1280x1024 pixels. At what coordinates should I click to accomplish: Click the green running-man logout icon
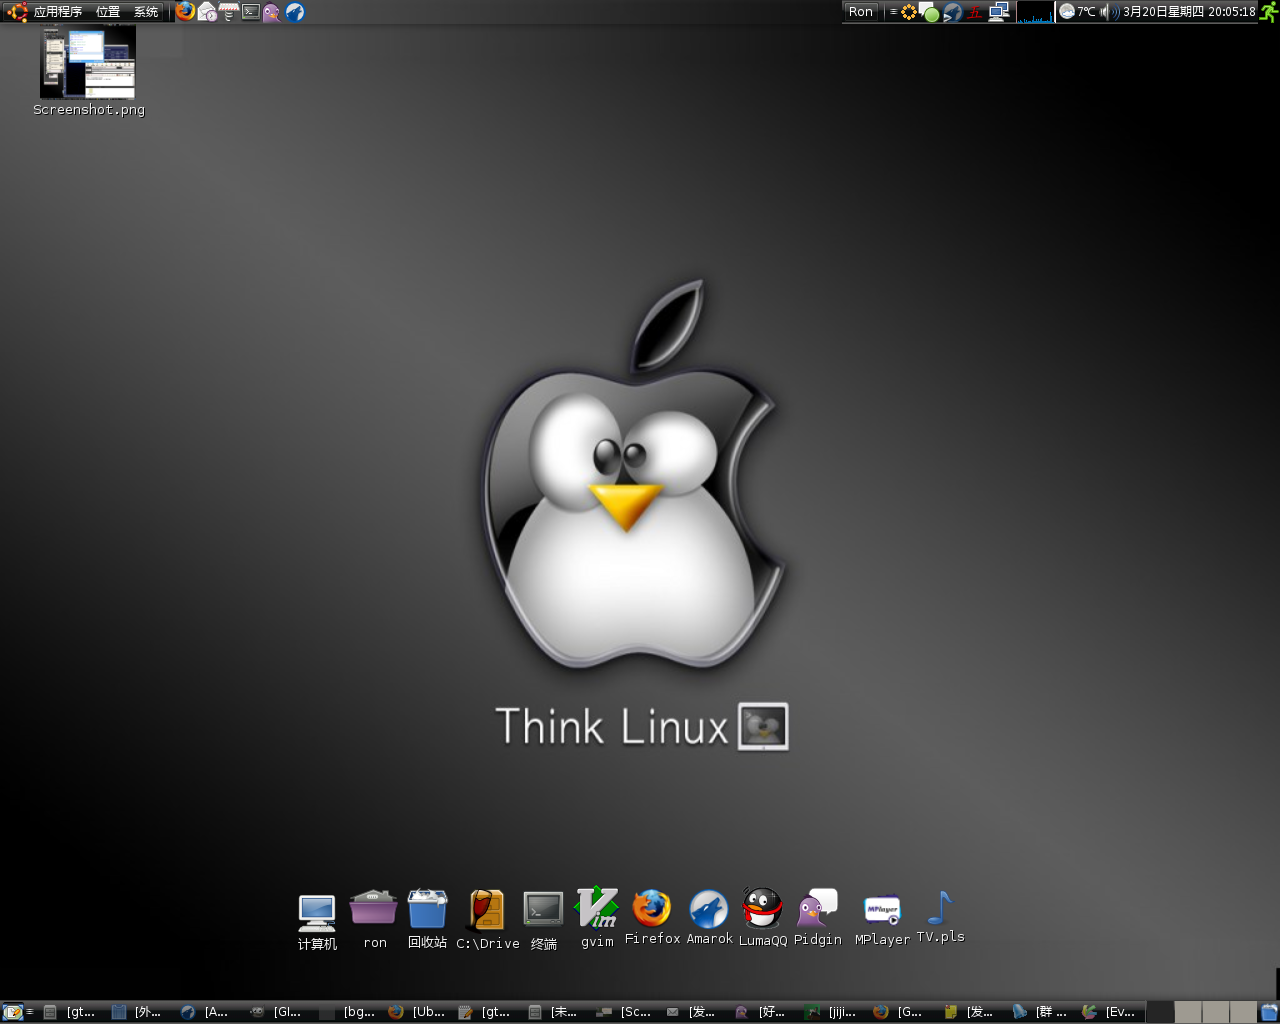1269,12
